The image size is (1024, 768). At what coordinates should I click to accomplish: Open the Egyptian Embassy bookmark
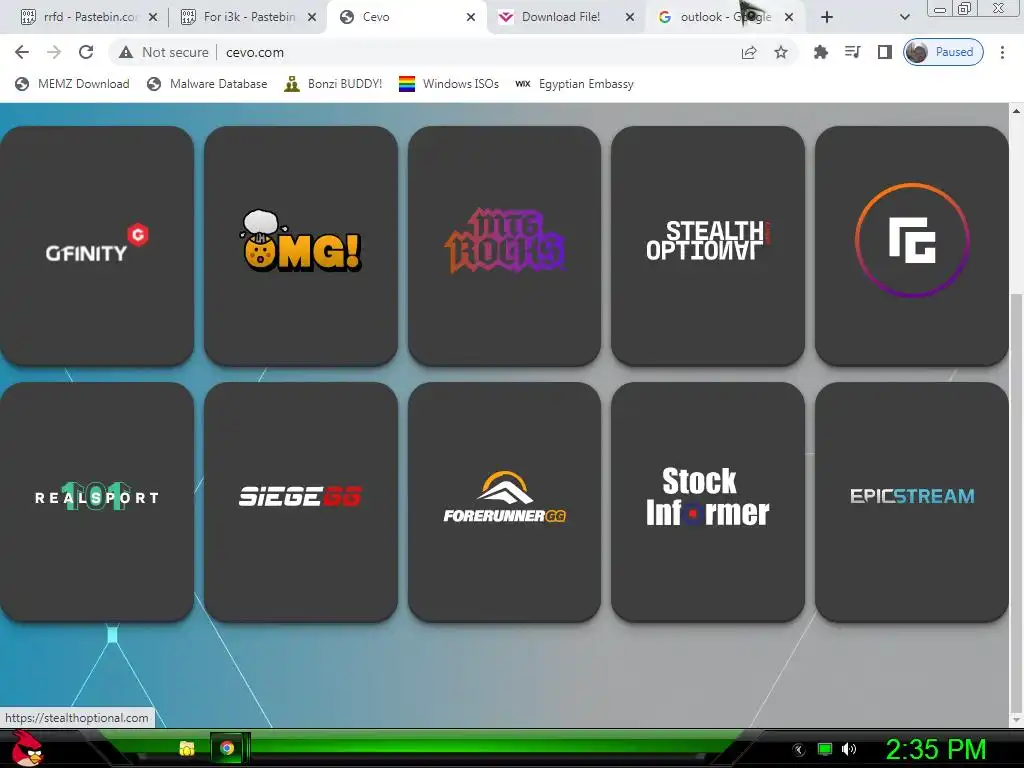574,84
